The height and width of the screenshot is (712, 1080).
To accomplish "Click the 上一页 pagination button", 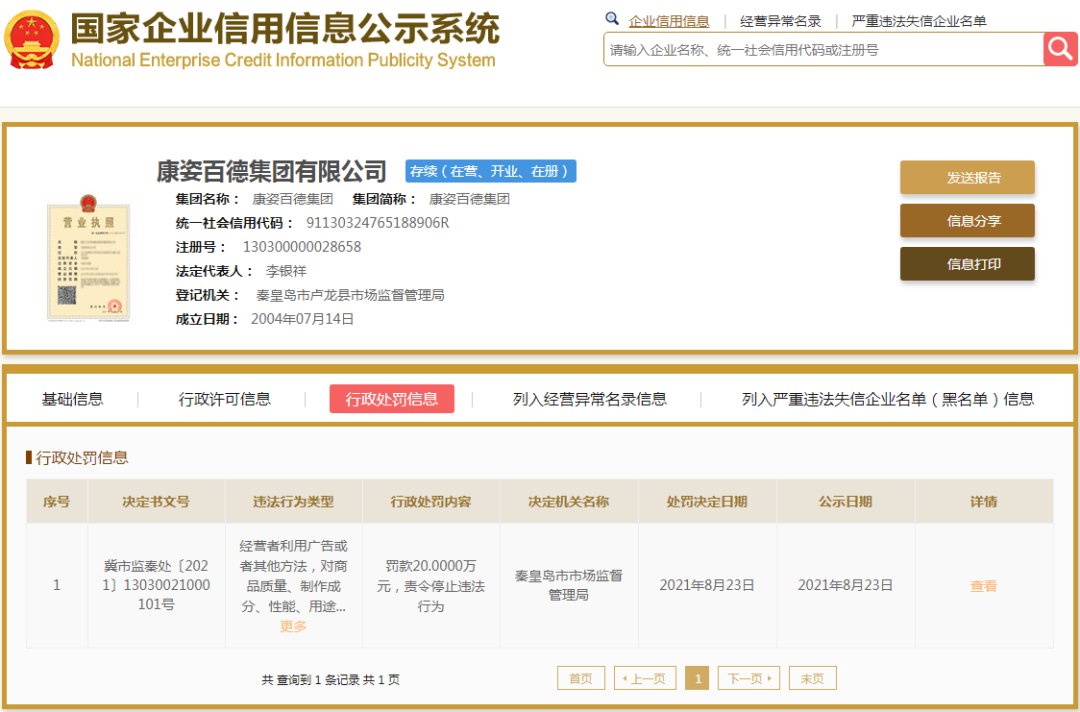I will (645, 678).
